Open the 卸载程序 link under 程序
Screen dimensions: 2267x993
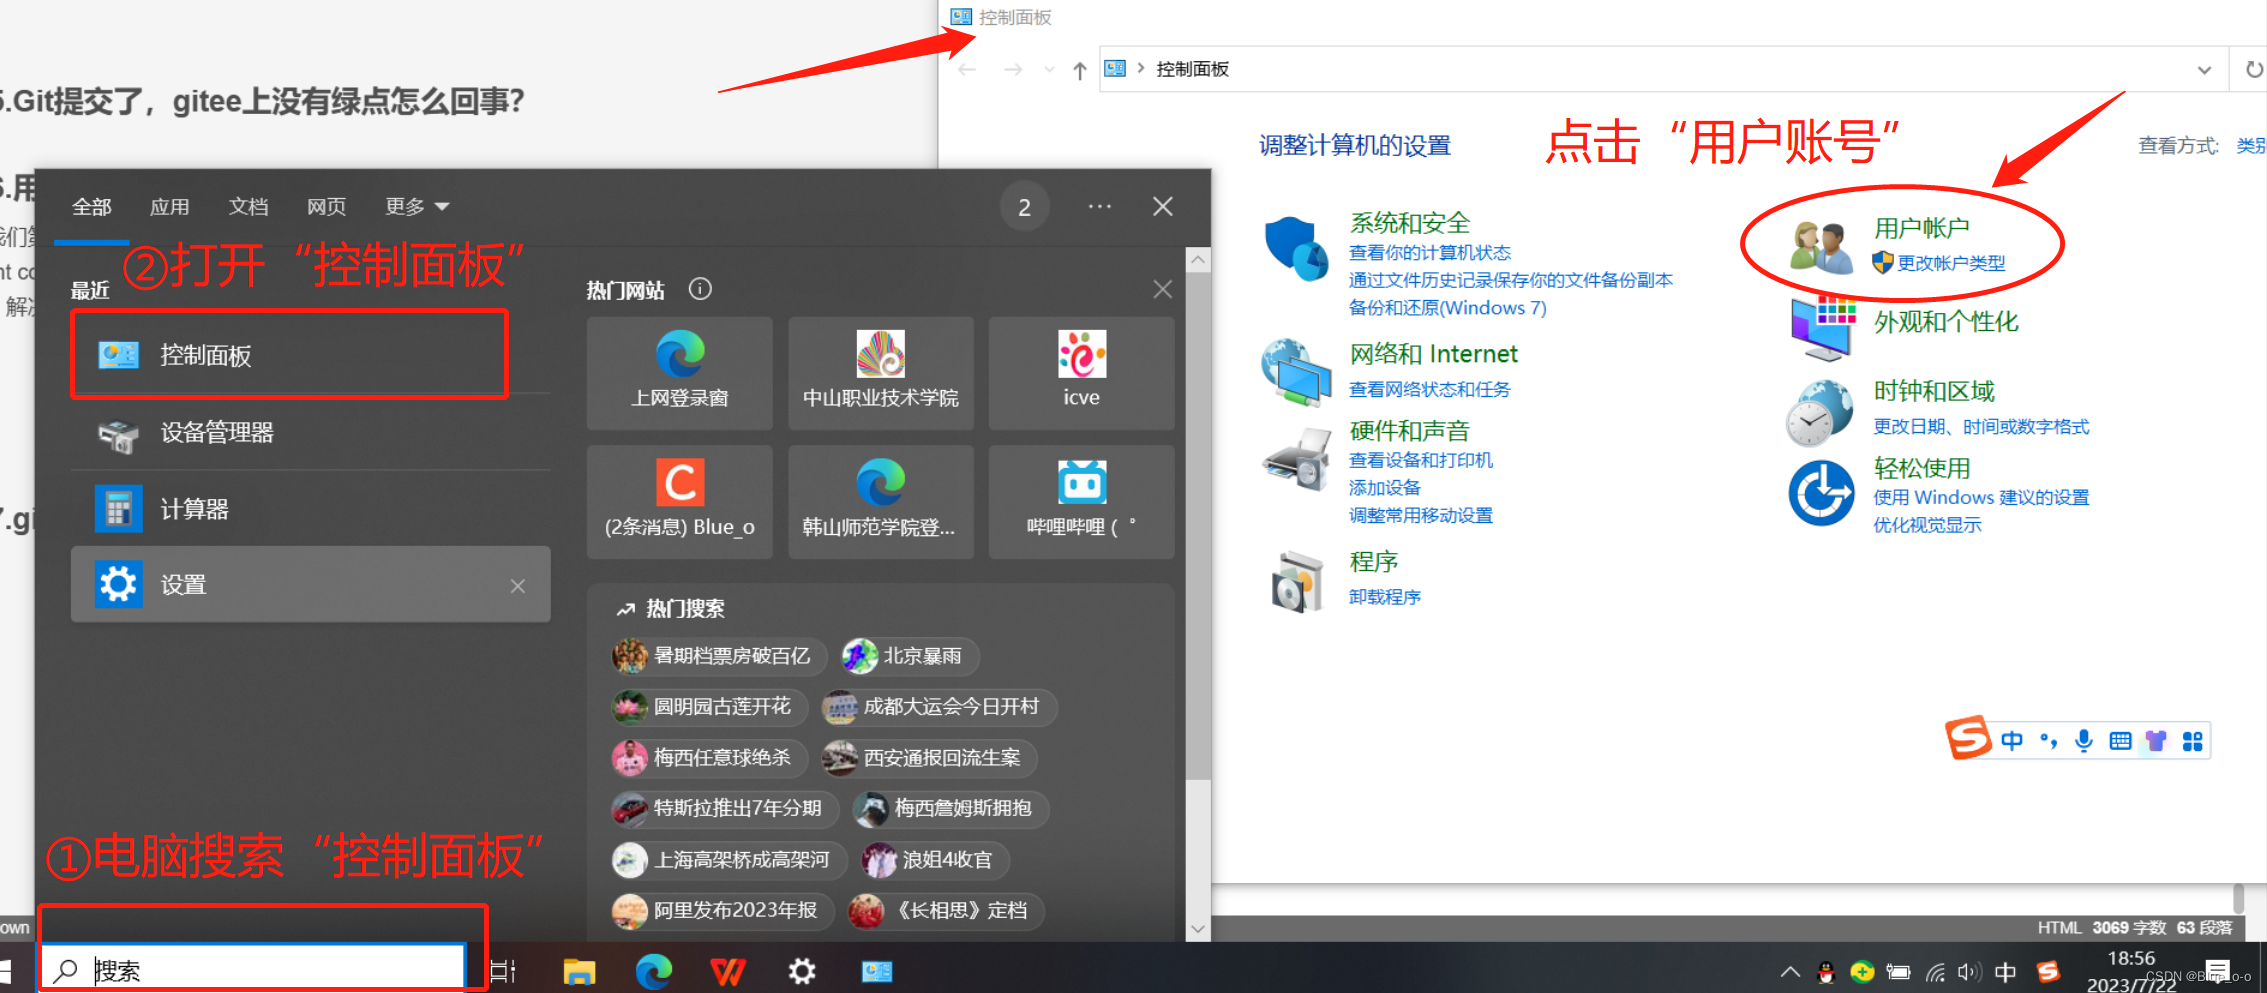pos(1384,596)
